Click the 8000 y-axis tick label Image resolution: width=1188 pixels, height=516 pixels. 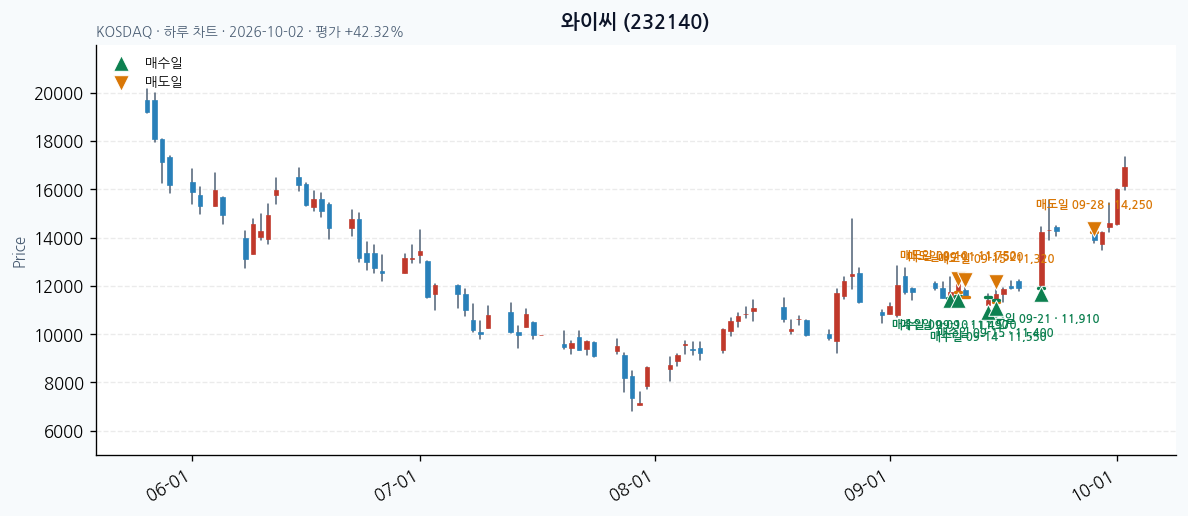[x=62, y=383]
